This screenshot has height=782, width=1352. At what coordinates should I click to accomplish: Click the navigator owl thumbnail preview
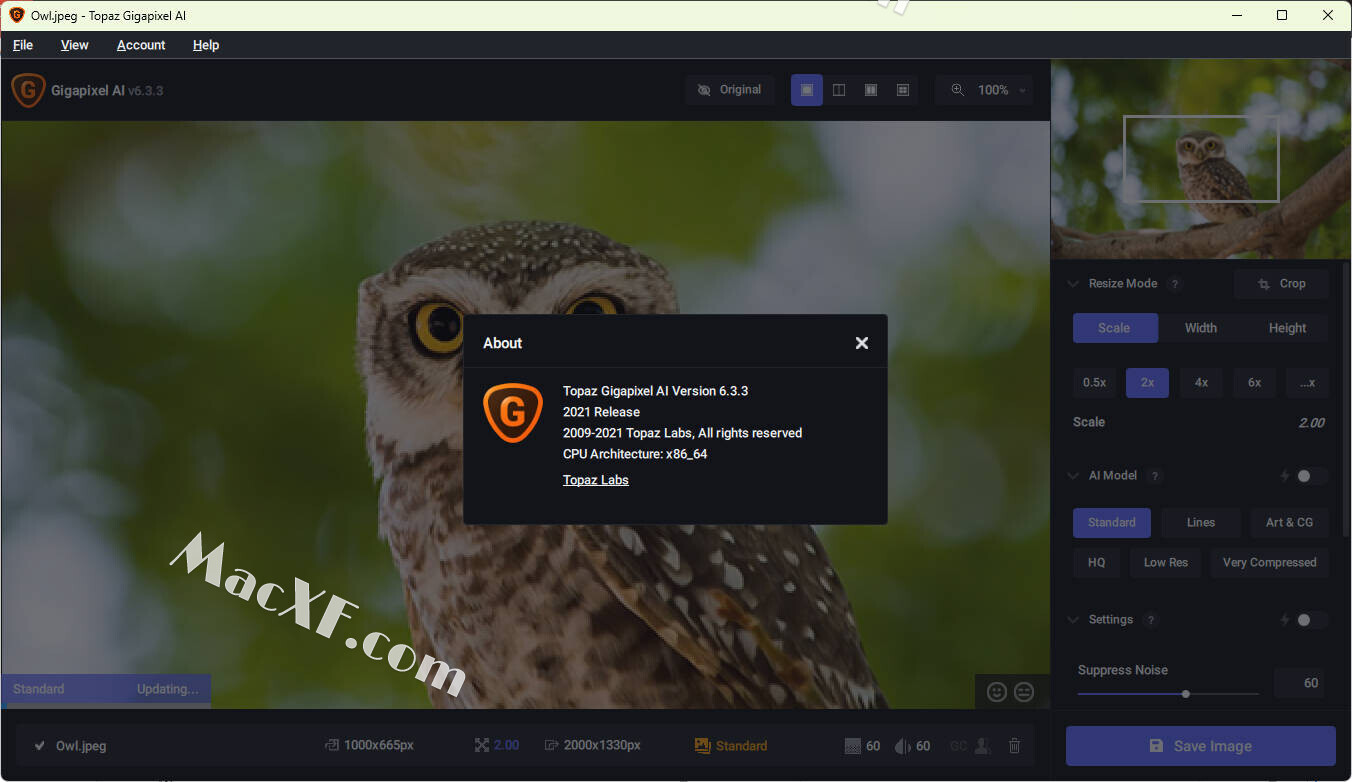coord(1200,159)
